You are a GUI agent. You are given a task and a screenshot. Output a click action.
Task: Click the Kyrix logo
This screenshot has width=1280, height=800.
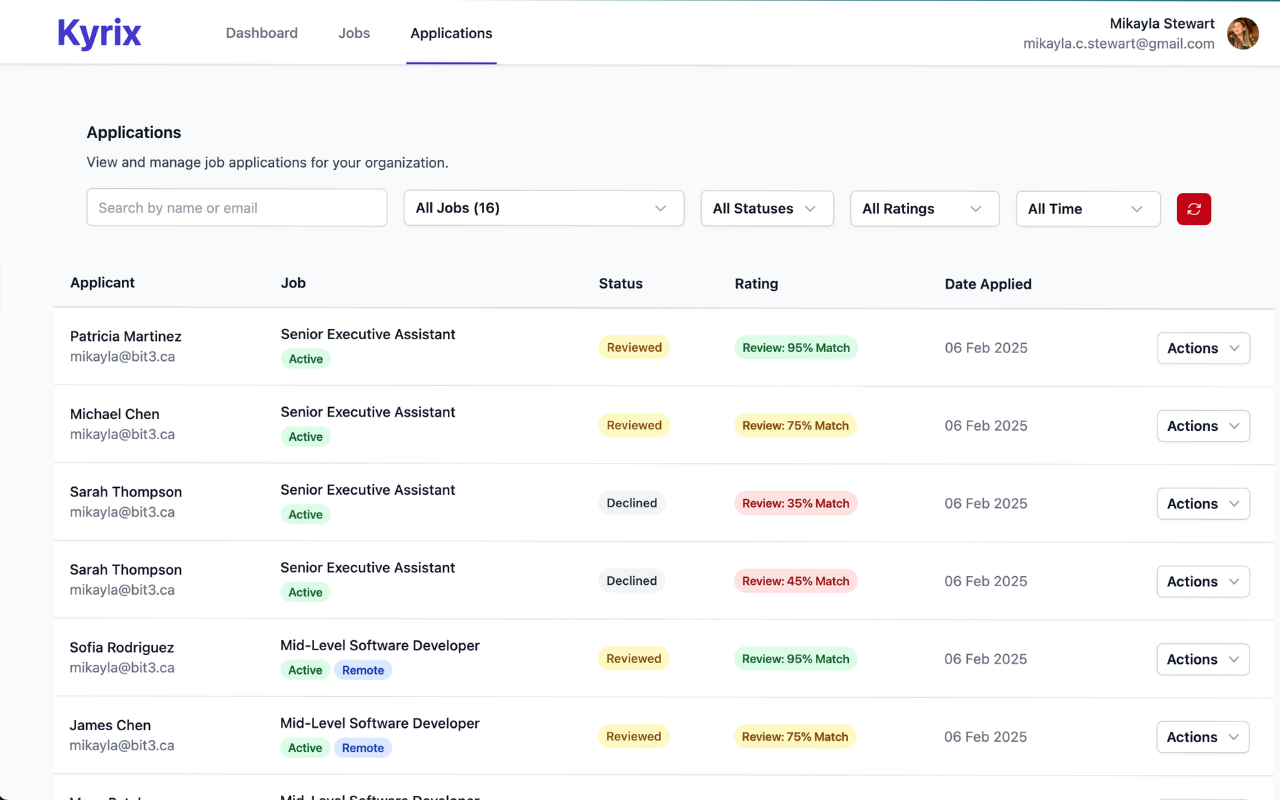[x=99, y=33]
